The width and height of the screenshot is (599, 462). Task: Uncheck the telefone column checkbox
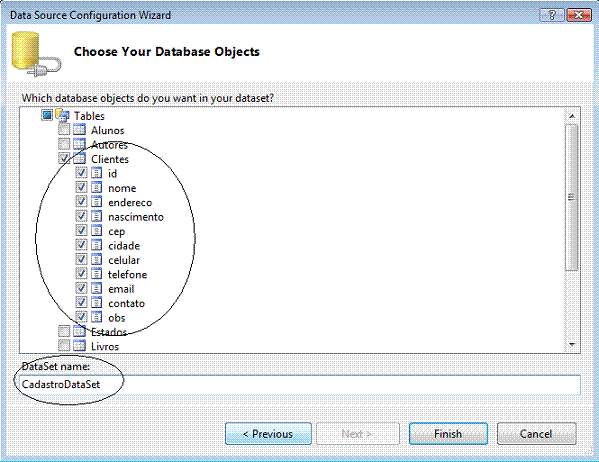click(81, 274)
